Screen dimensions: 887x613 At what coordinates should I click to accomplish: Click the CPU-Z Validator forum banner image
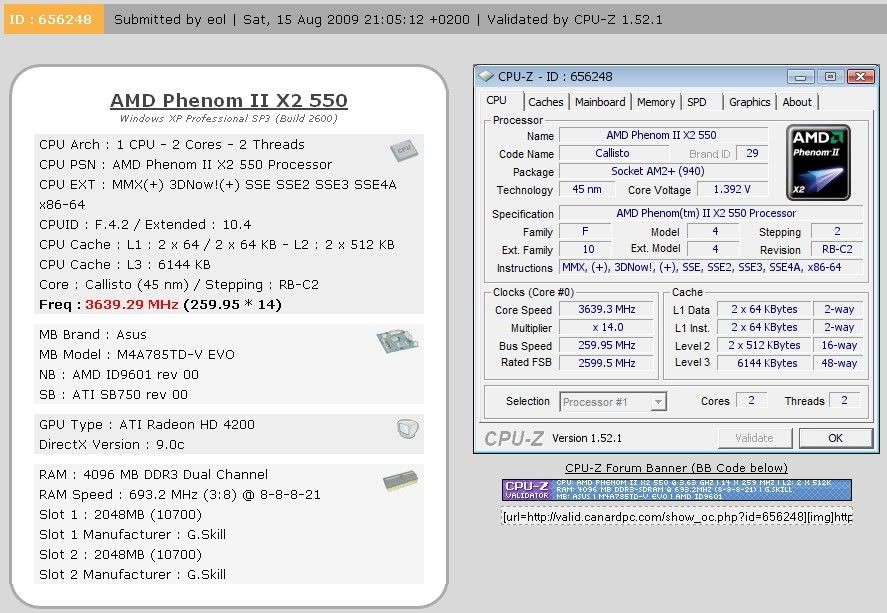(676, 492)
